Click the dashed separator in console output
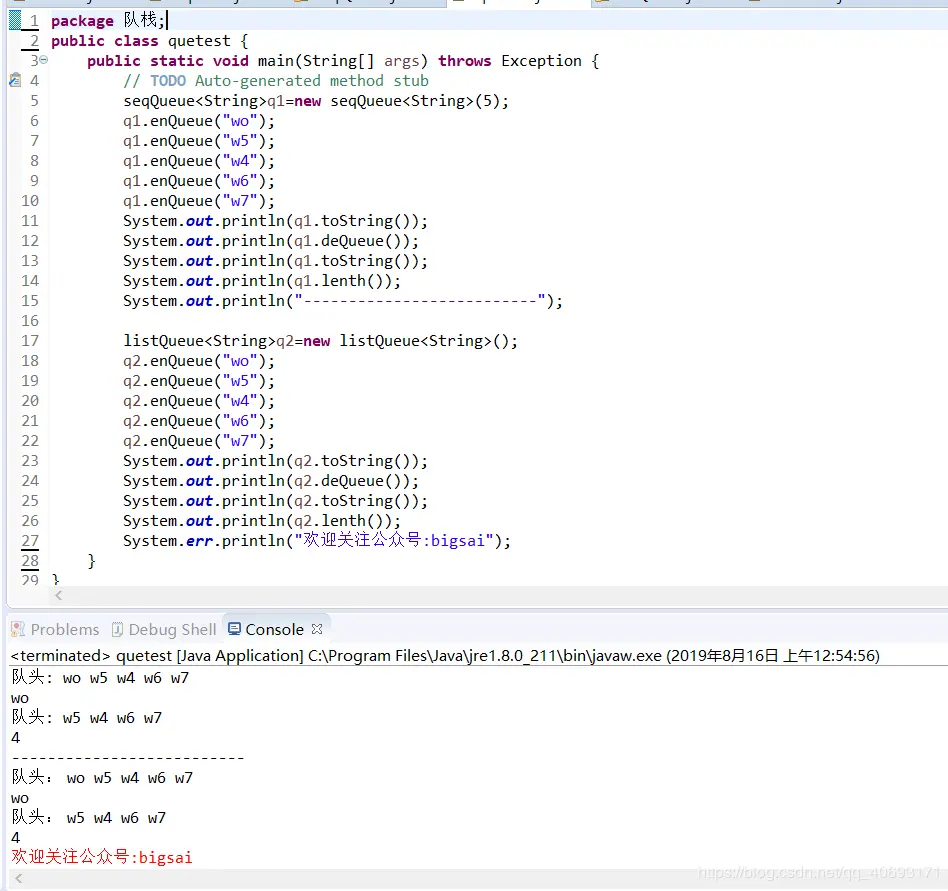The width and height of the screenshot is (948, 891). [128, 758]
